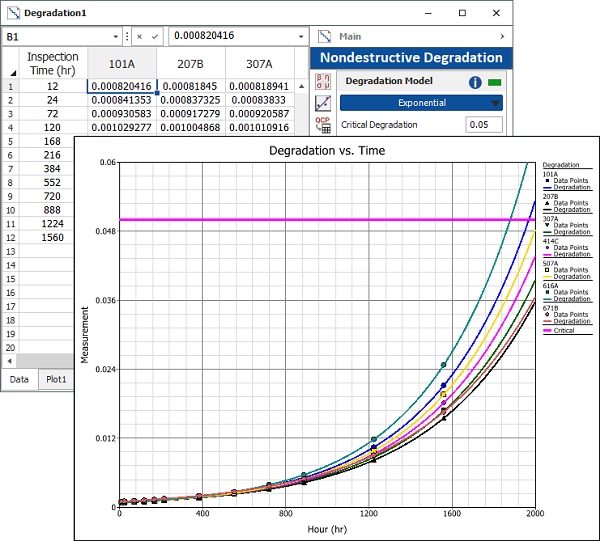Click the Critical Degradation value field
The image size is (600, 541).
click(484, 125)
